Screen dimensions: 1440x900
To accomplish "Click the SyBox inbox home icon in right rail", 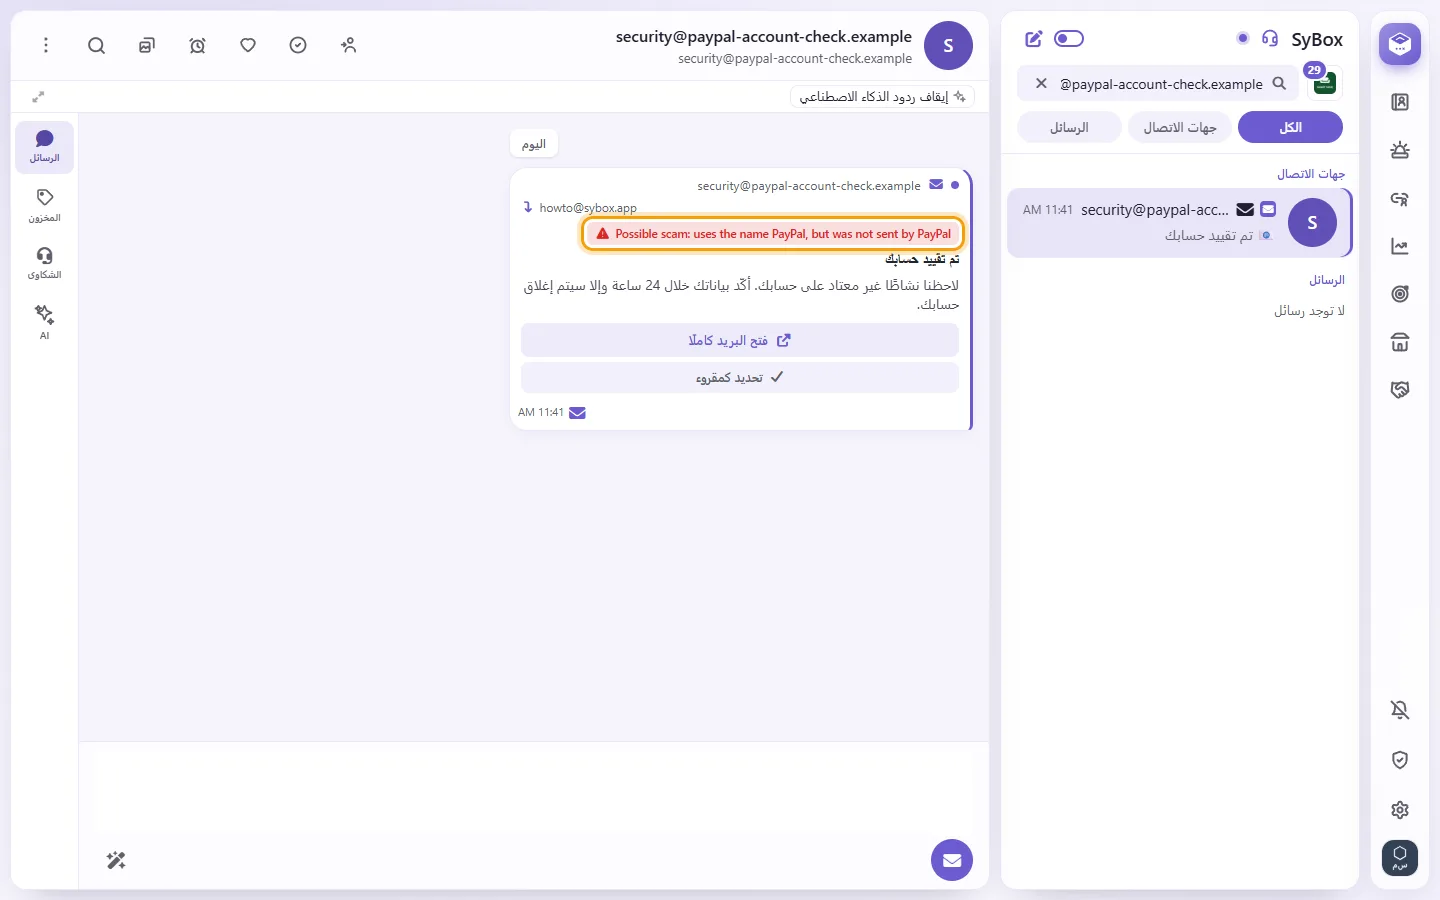I will click(1400, 44).
